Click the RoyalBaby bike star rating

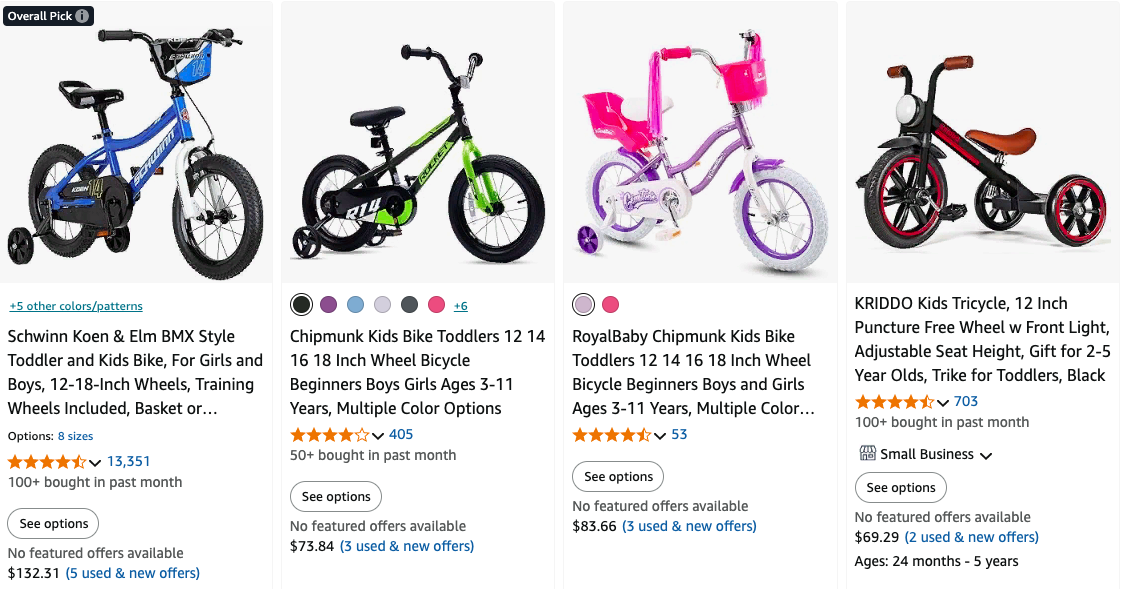(x=611, y=435)
